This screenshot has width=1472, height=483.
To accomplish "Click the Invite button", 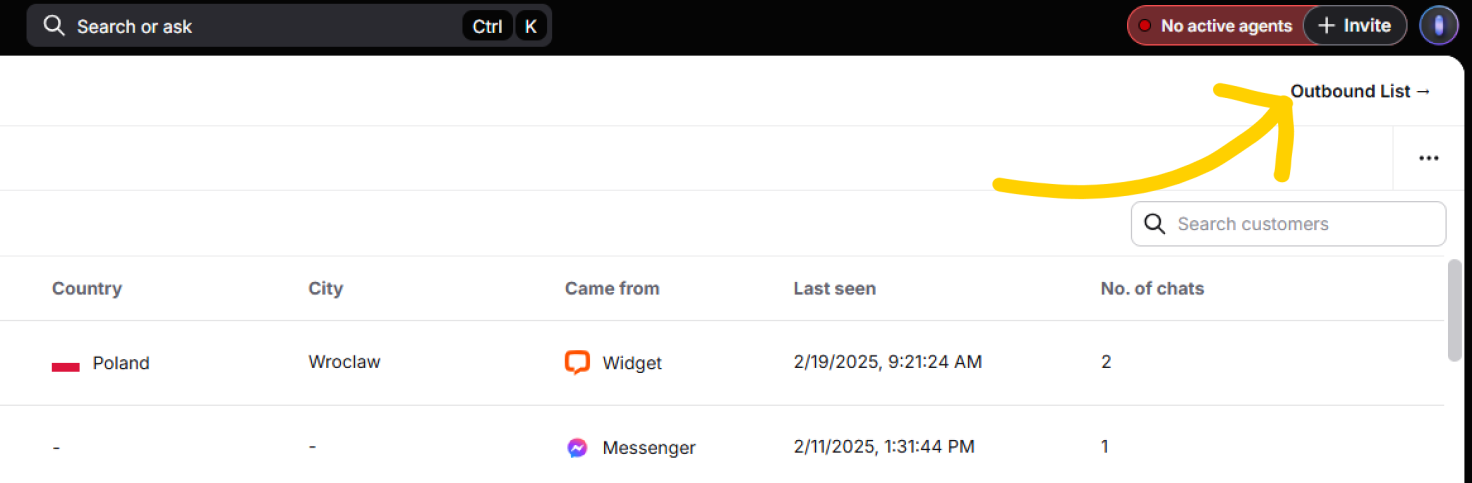I will [1355, 26].
